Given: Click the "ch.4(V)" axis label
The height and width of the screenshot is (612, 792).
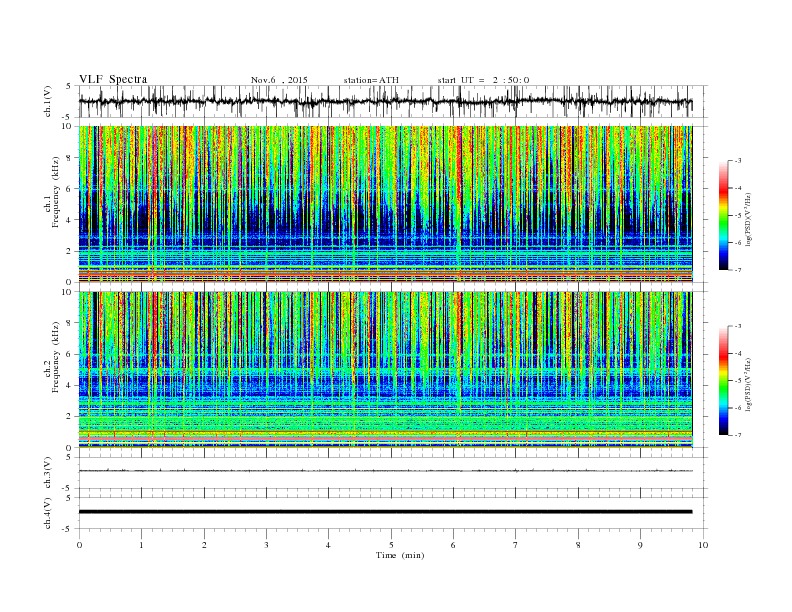Looking at the screenshot, I should point(48,513).
